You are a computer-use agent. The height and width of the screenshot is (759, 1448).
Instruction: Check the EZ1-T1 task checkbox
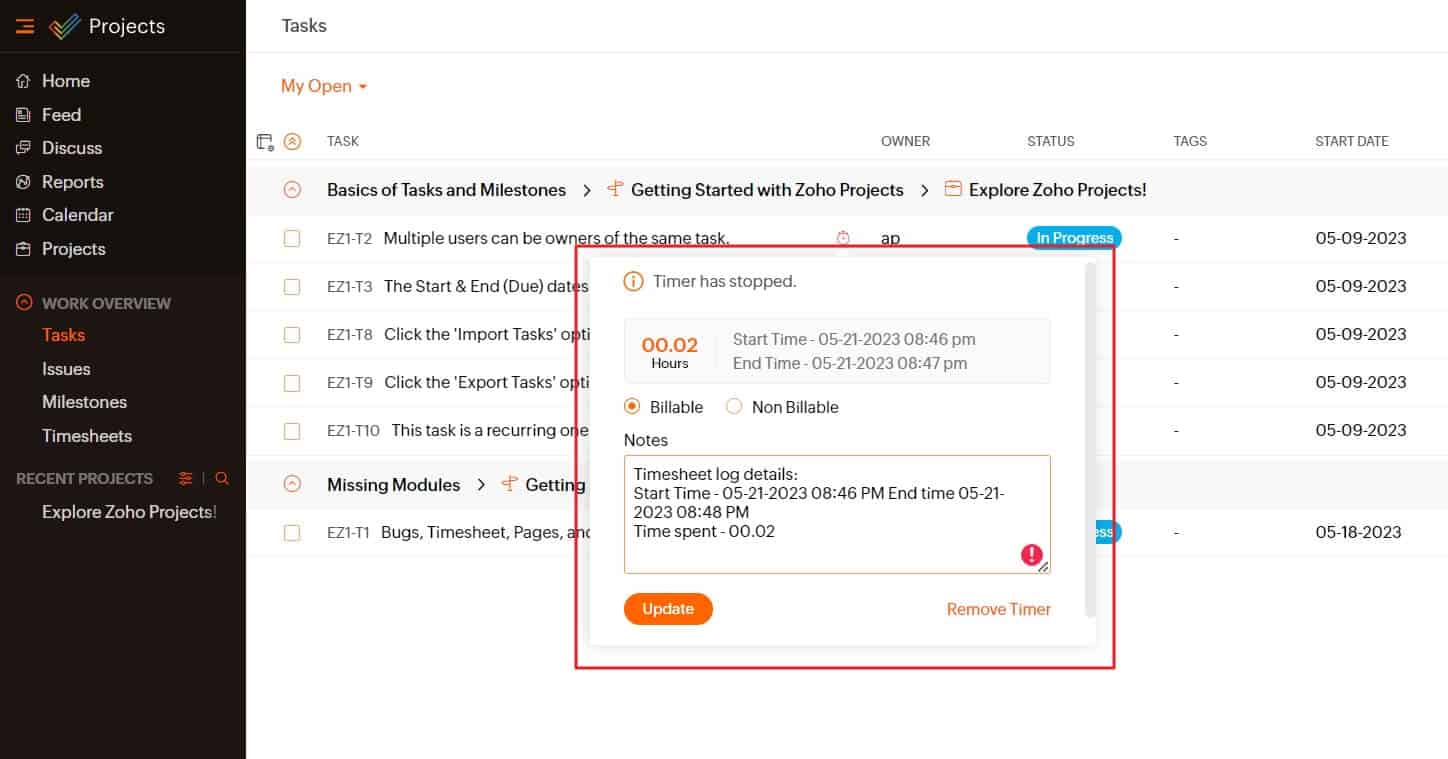point(292,533)
